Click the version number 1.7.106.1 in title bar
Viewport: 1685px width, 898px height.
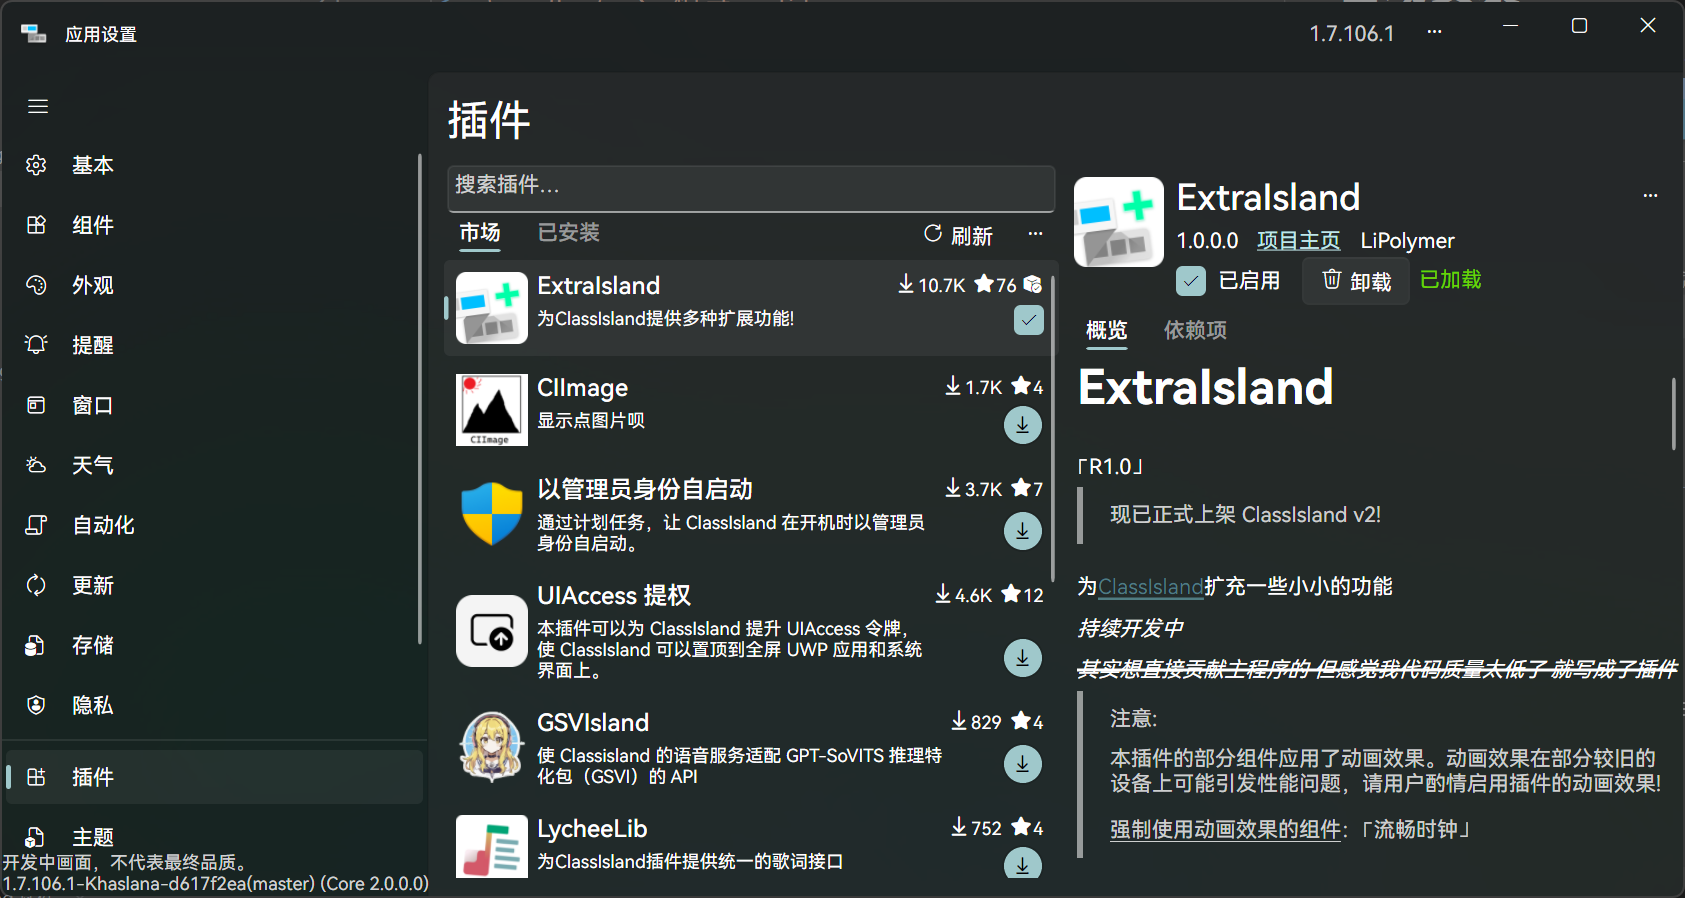(x=1352, y=34)
